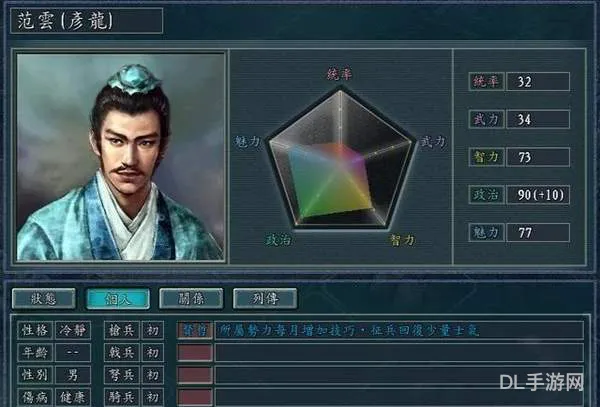Screen dimensions: 600x407
Task: Open the 列傳 biography tab
Action: 265,298
